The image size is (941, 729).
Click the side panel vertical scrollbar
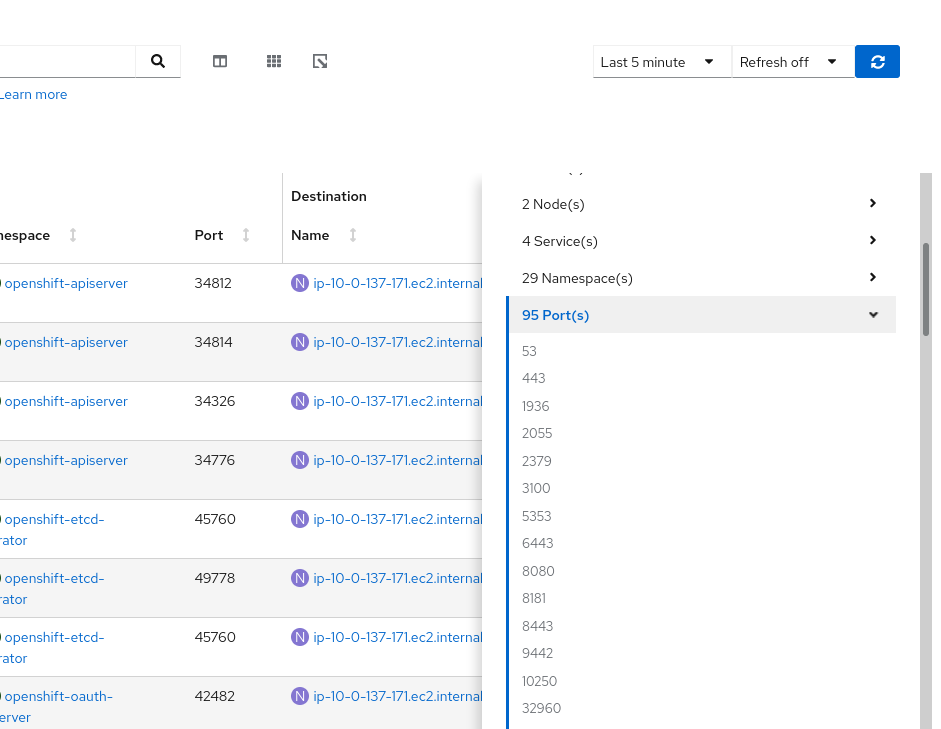[x=926, y=288]
